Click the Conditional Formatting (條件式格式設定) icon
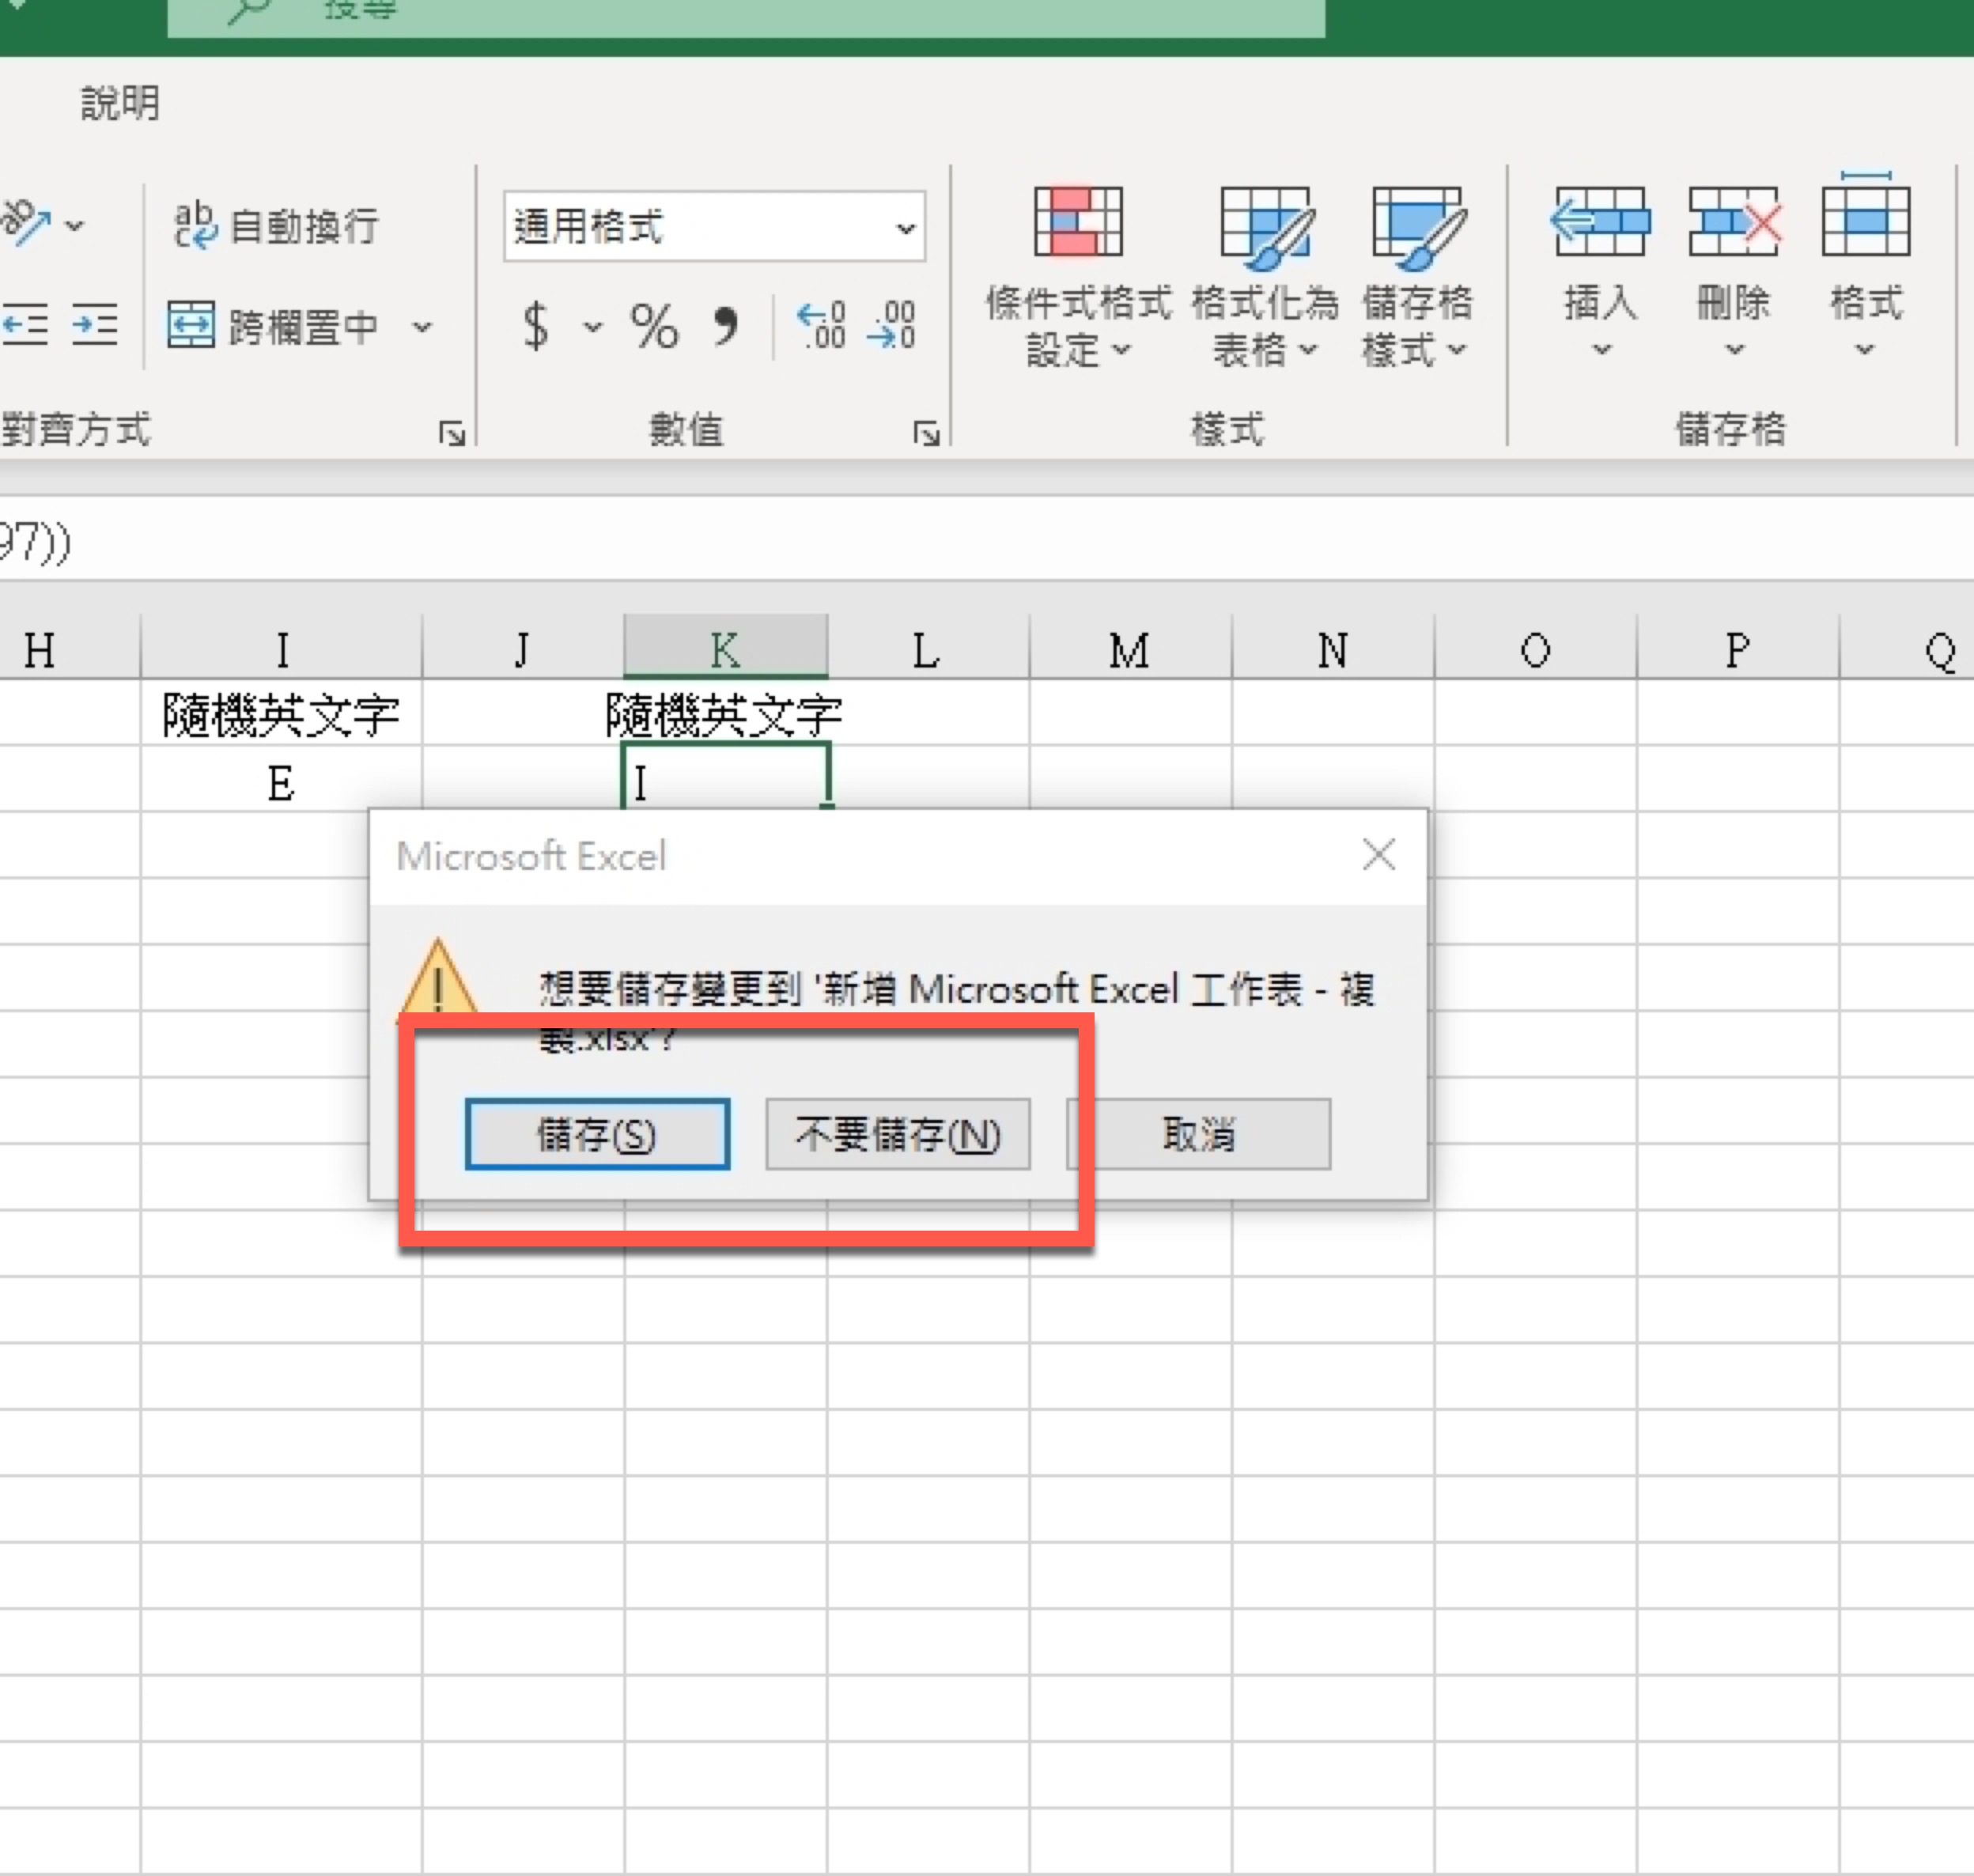Viewport: 1974px width, 1876px height. point(1077,222)
